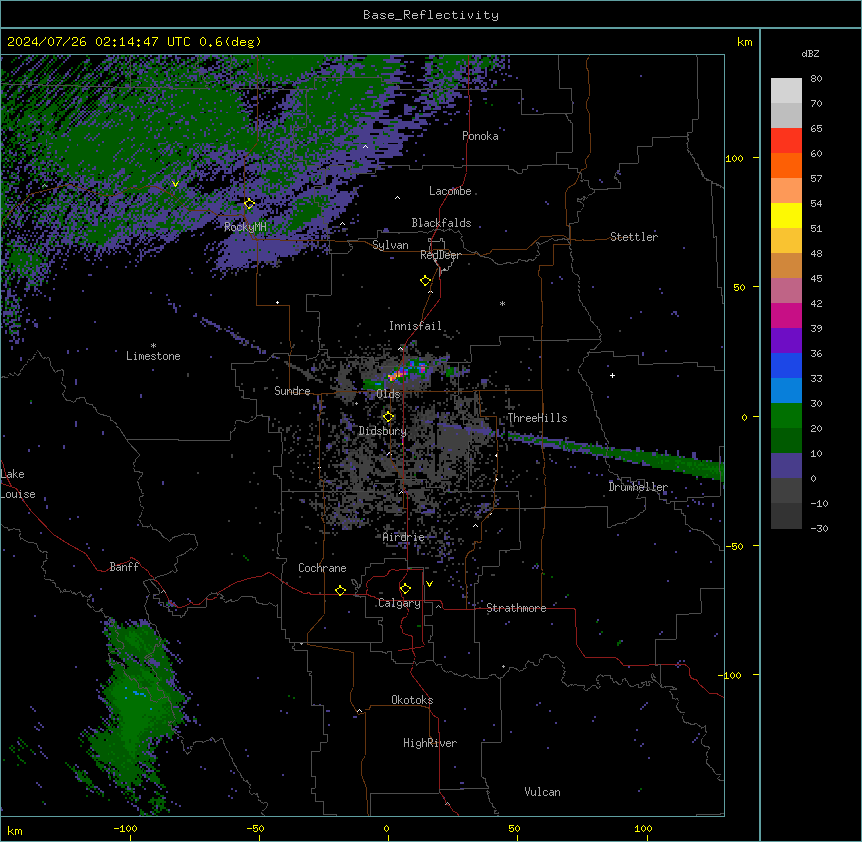862x842 pixels.
Task: Click the Okotoks city label
Action: (412, 700)
